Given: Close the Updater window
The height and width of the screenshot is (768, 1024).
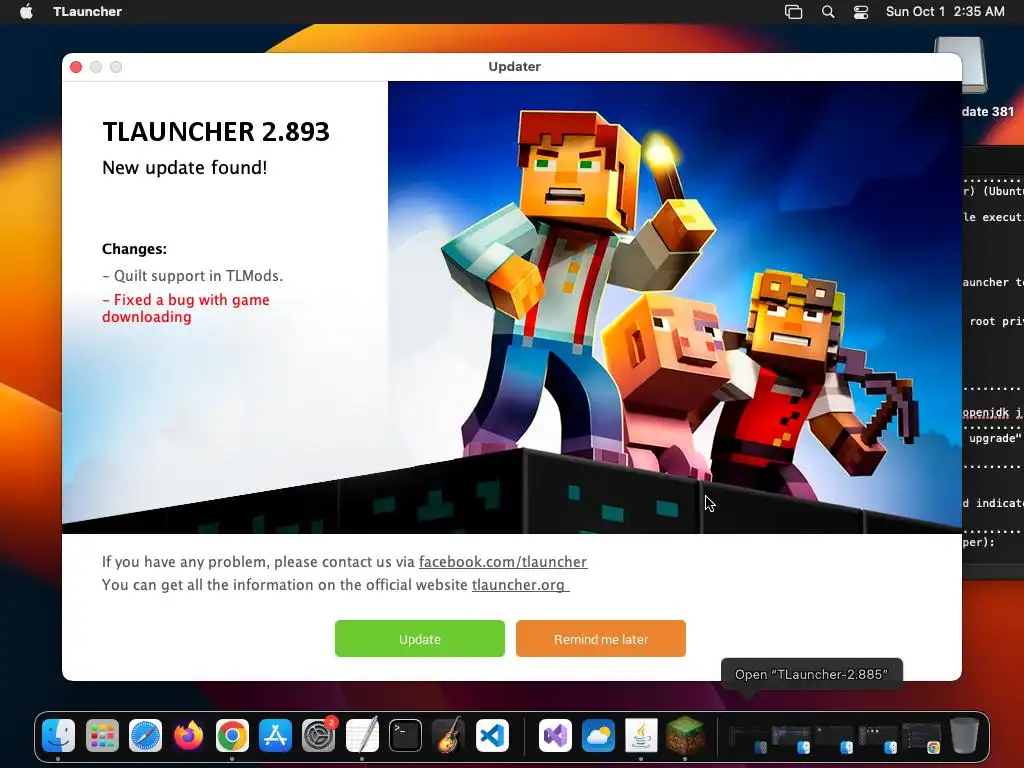Looking at the screenshot, I should [76, 67].
